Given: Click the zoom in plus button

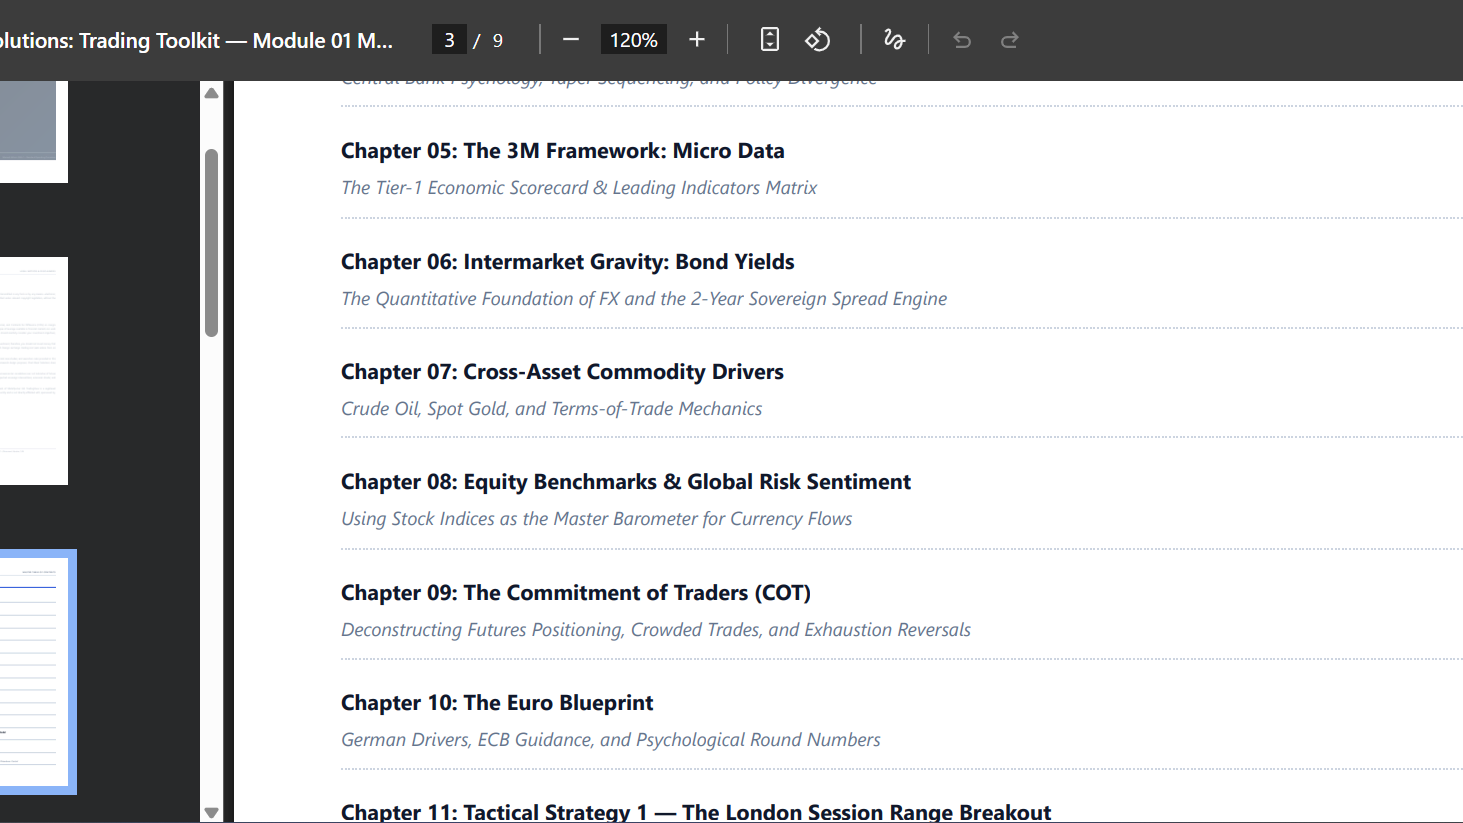Looking at the screenshot, I should [697, 40].
